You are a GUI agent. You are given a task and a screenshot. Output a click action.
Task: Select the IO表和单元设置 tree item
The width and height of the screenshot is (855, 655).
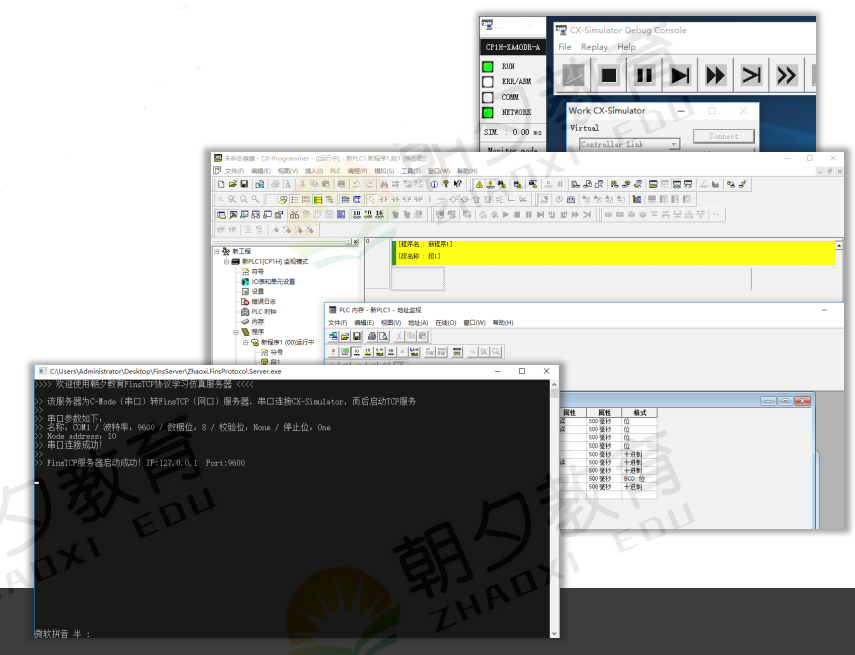tap(273, 282)
